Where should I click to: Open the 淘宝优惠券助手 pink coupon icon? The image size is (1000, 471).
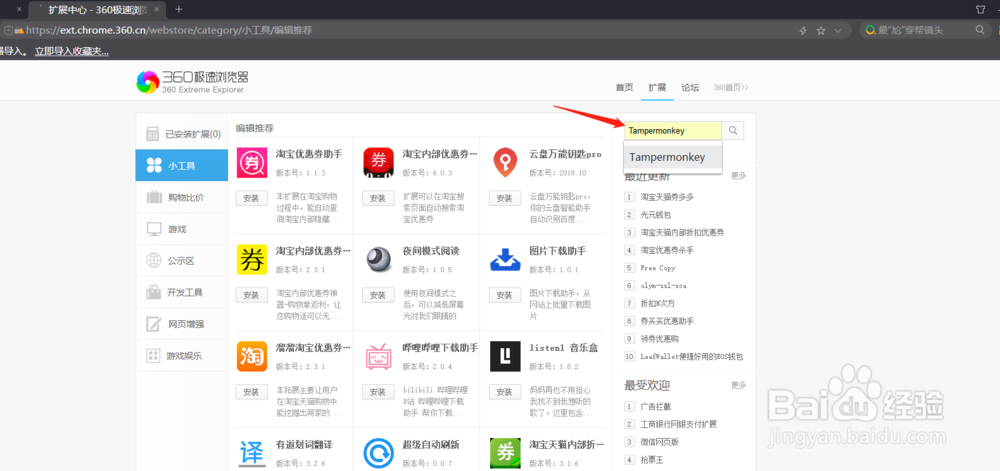tap(252, 163)
